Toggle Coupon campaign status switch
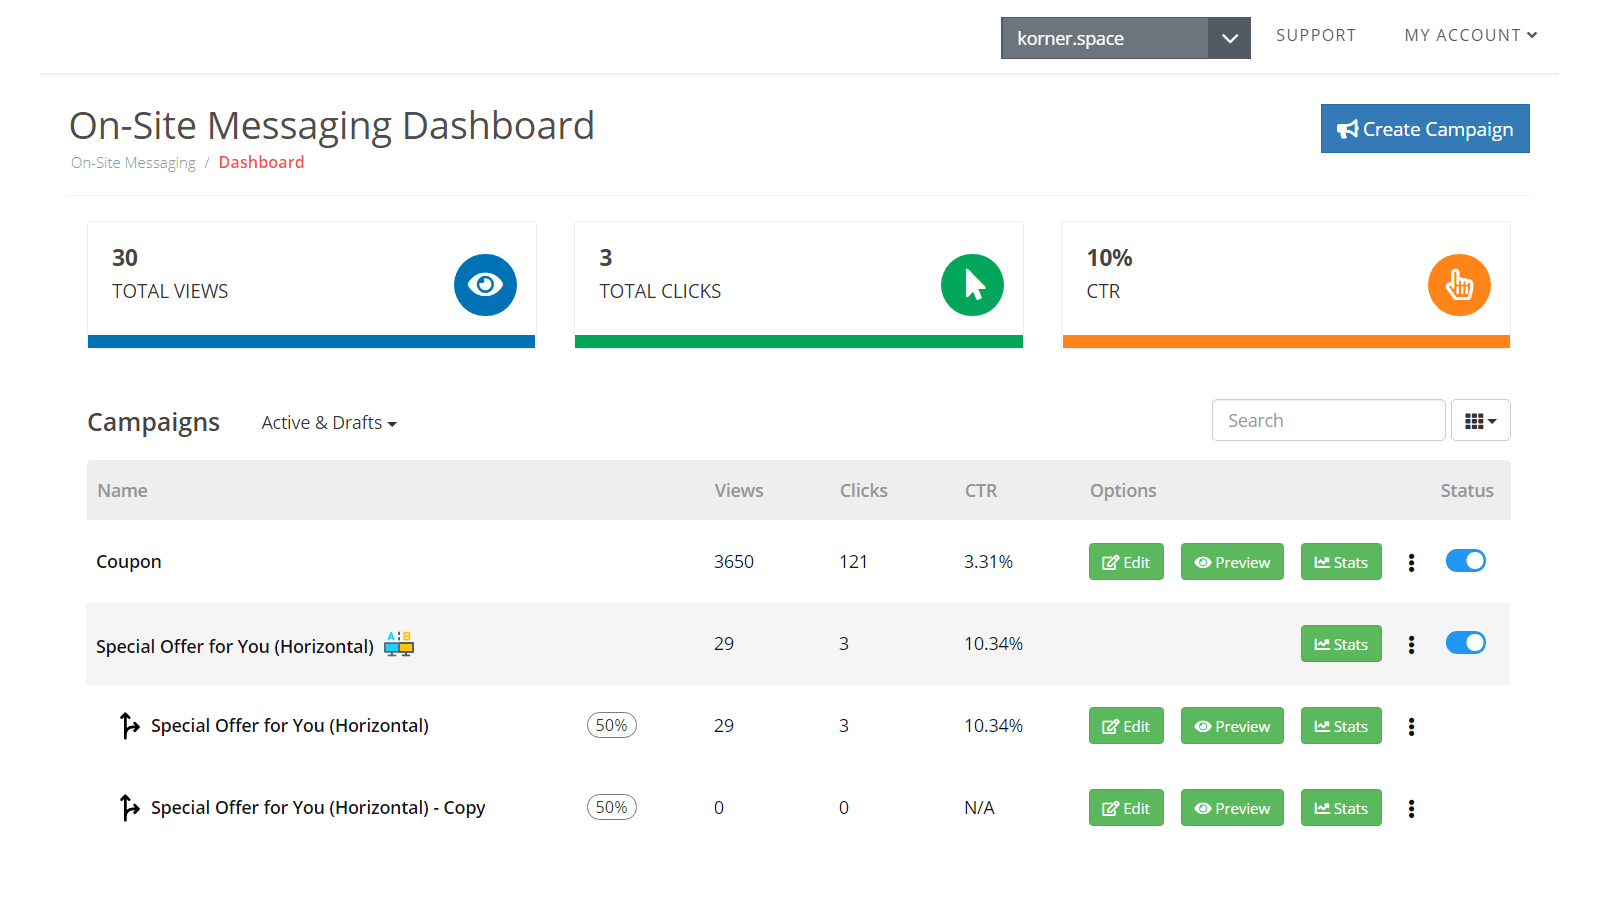Image resolution: width=1600 pixels, height=900 pixels. tap(1466, 561)
